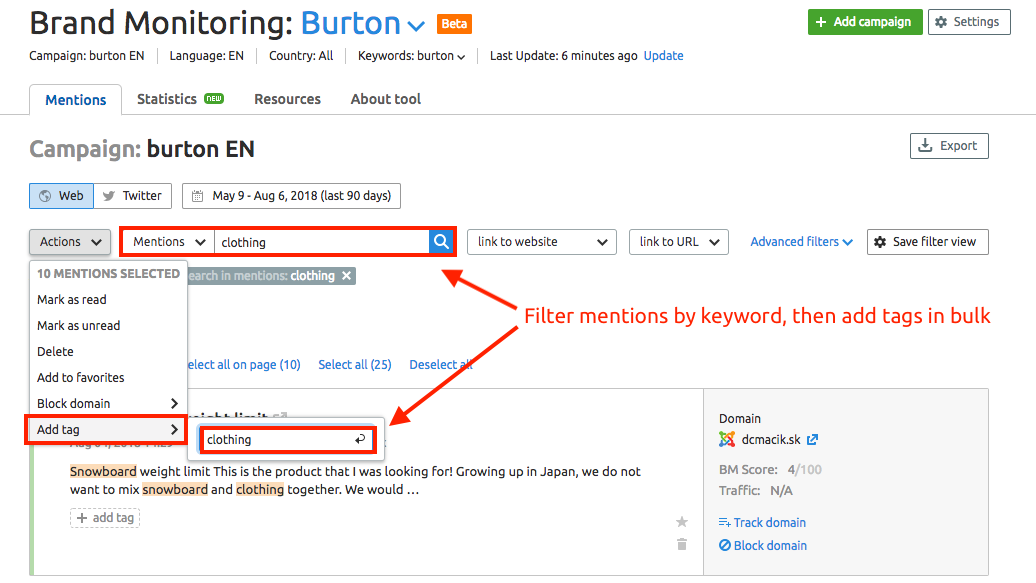Viewport: 1036px width, 583px height.
Task: Click the blue search magnifier icon
Action: point(441,242)
